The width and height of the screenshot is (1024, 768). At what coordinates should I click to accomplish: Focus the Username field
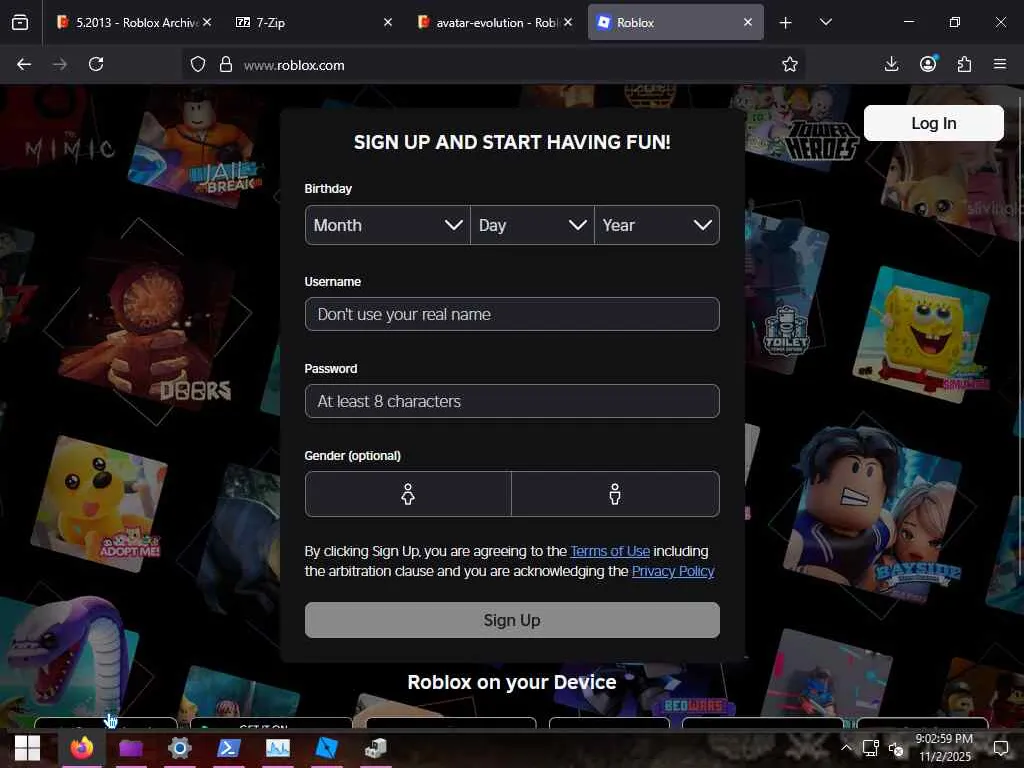pos(512,314)
